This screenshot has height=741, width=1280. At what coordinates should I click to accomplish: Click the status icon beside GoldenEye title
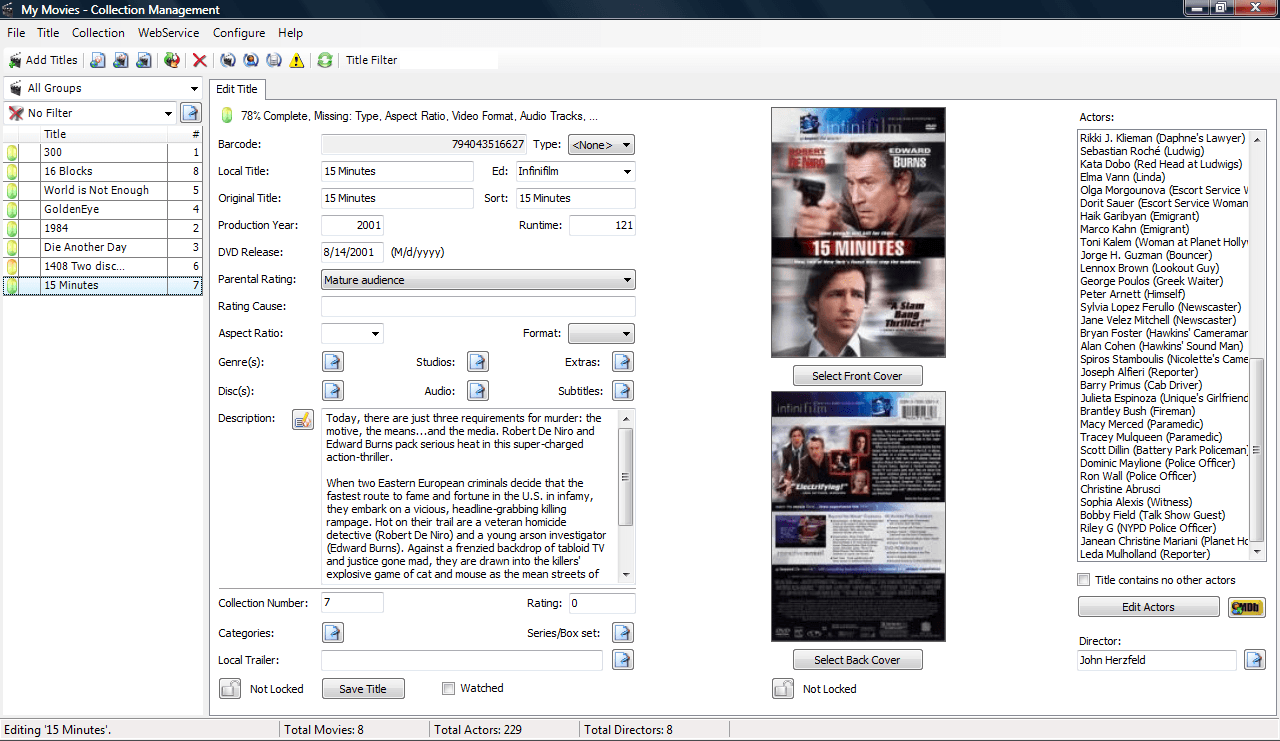12,210
